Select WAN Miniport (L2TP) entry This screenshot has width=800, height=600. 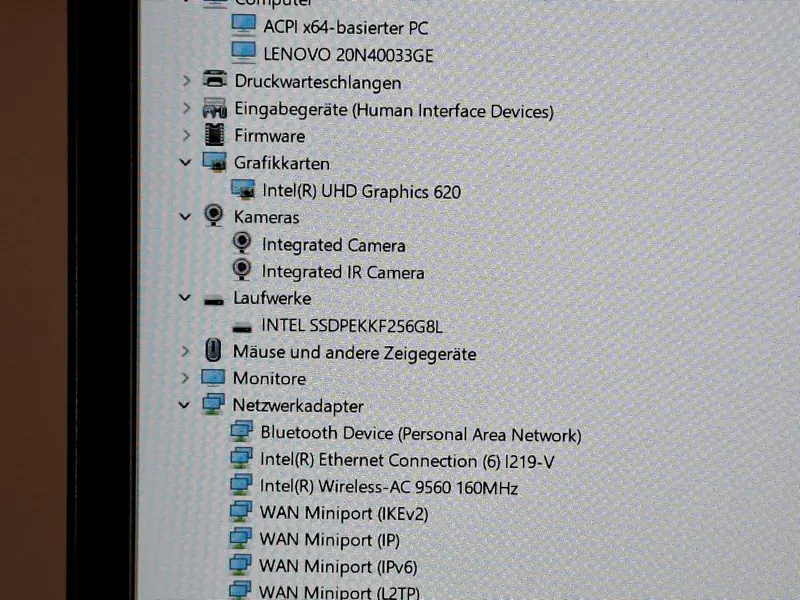[x=339, y=592]
